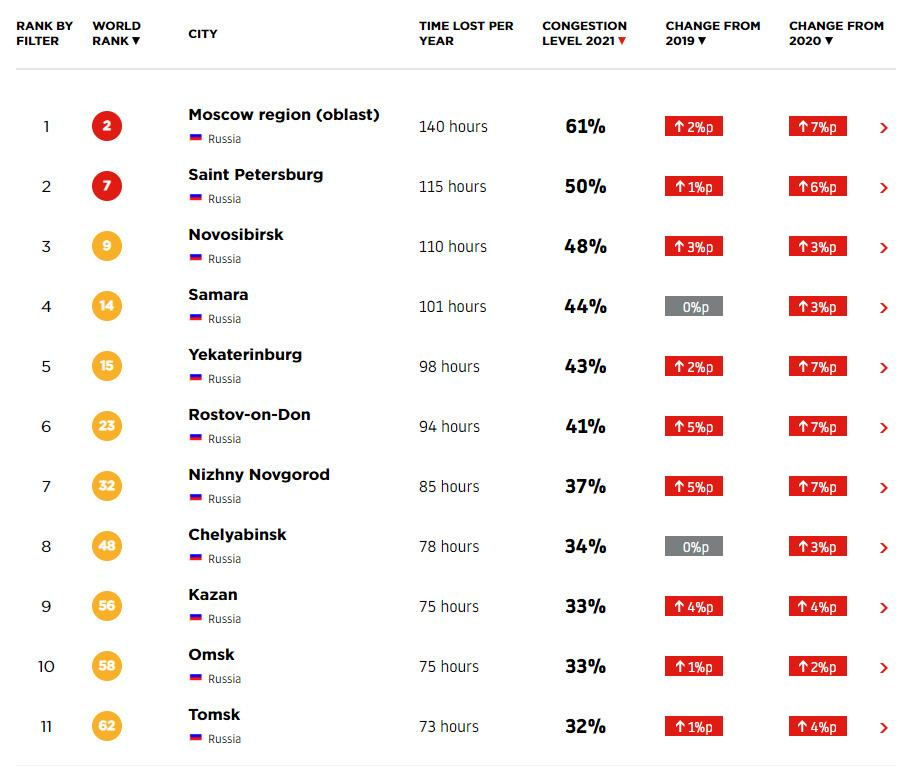Click Novosibirsk's 48% congestion value
The image size is (920, 784).
585,247
